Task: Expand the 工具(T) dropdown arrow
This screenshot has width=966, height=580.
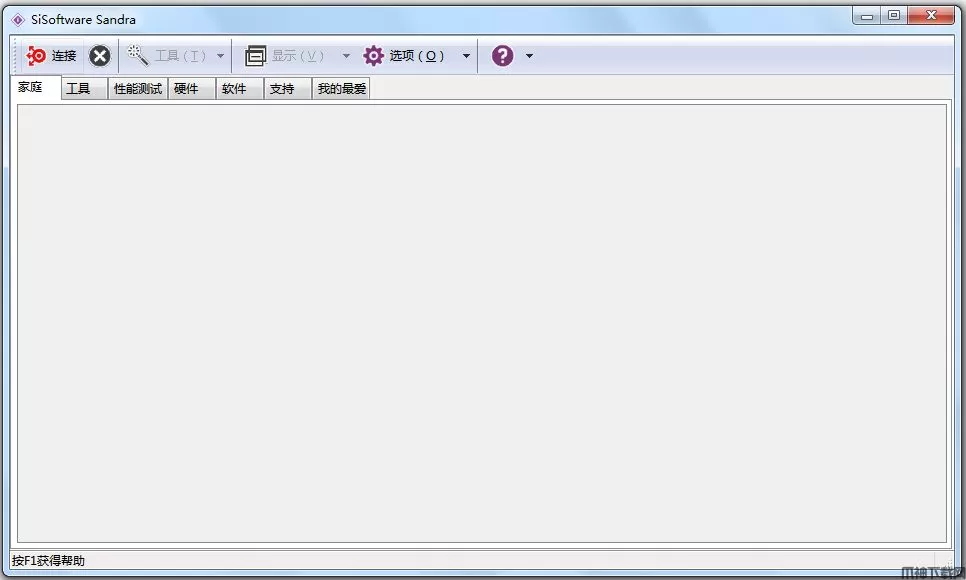Action: tap(221, 56)
